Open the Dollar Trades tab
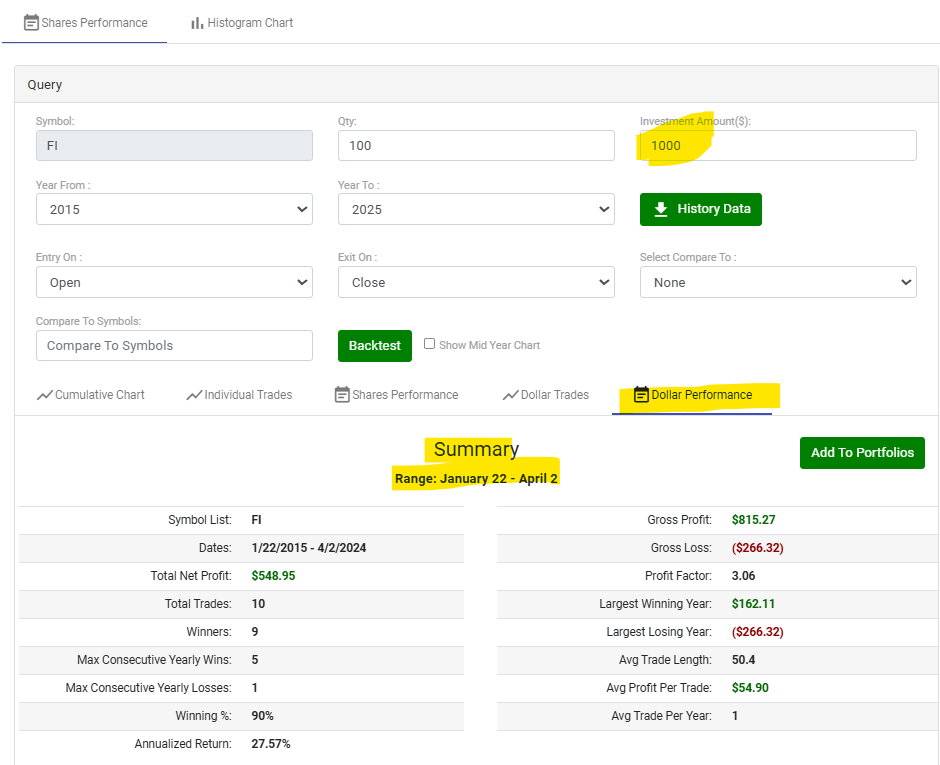This screenshot has width=940, height=765. pos(546,395)
